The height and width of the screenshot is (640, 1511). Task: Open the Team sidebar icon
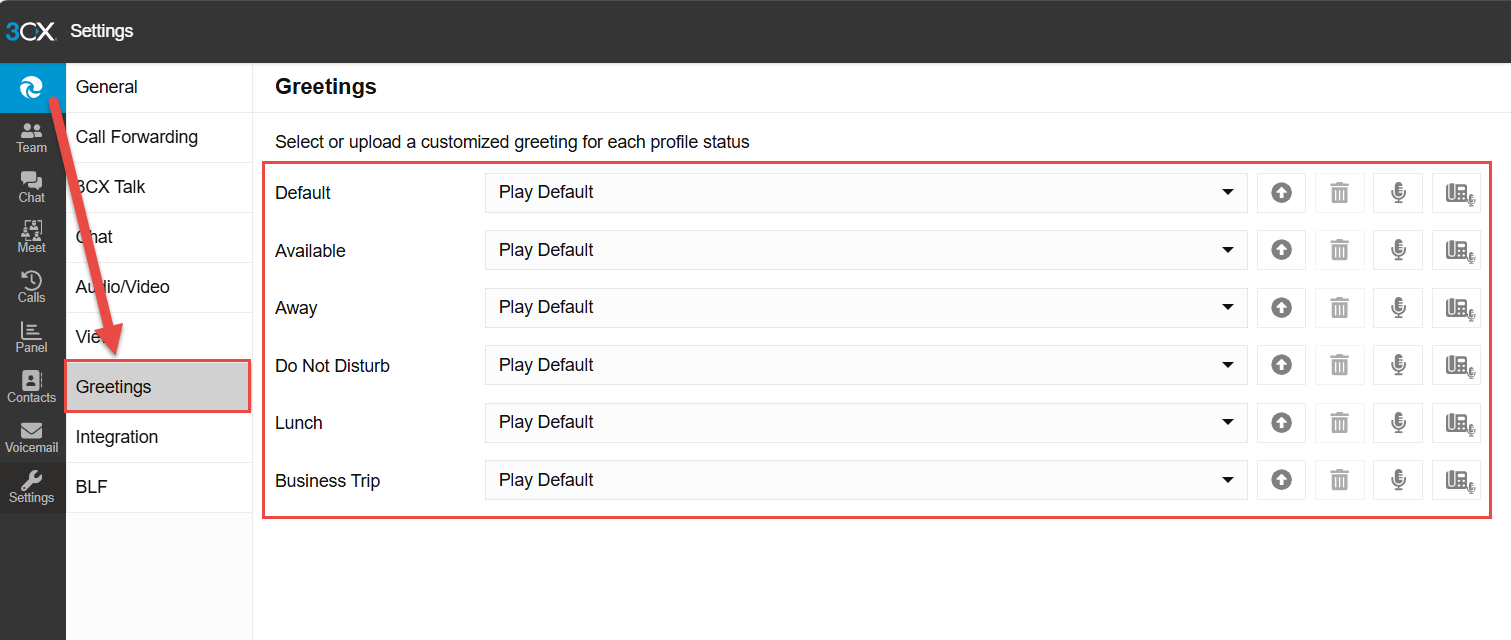tap(32, 138)
